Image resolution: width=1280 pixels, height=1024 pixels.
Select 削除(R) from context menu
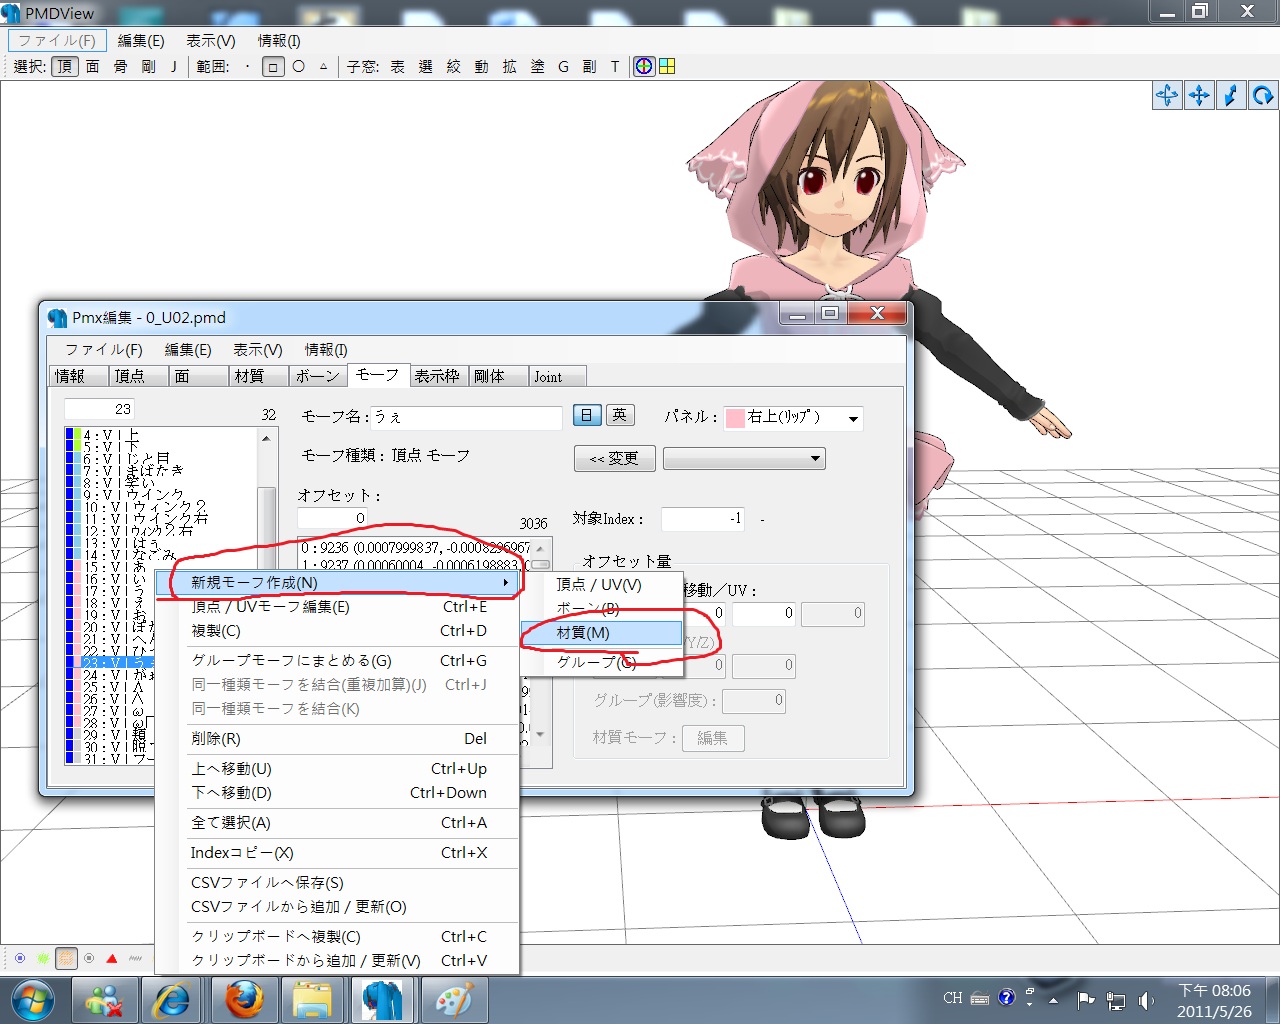point(338,739)
